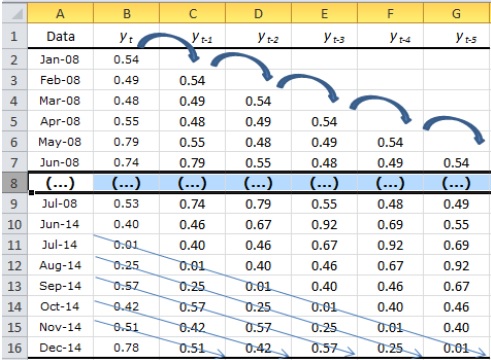This screenshot has width=491, height=360.
Task: Select cell E5 with value 0.54
Action: click(x=324, y=121)
